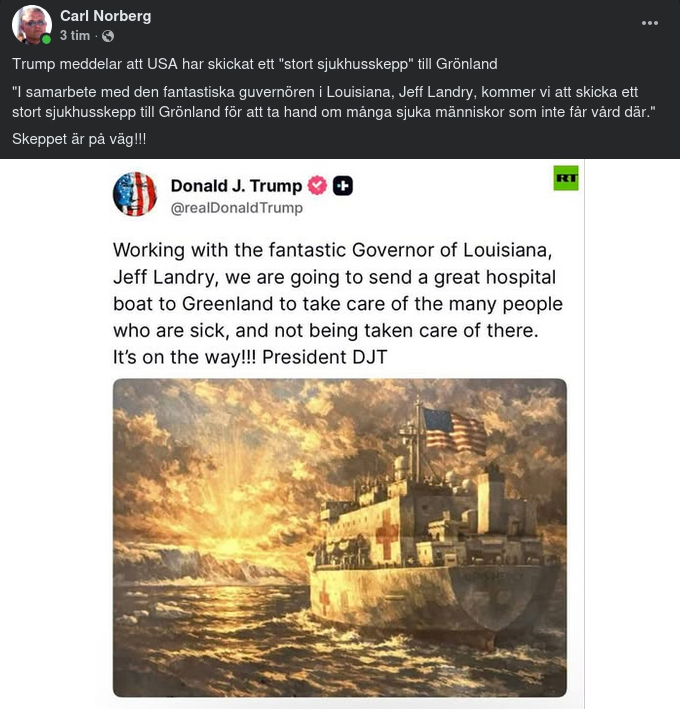
Task: Click the Carl Norberg author name
Action: (105, 15)
